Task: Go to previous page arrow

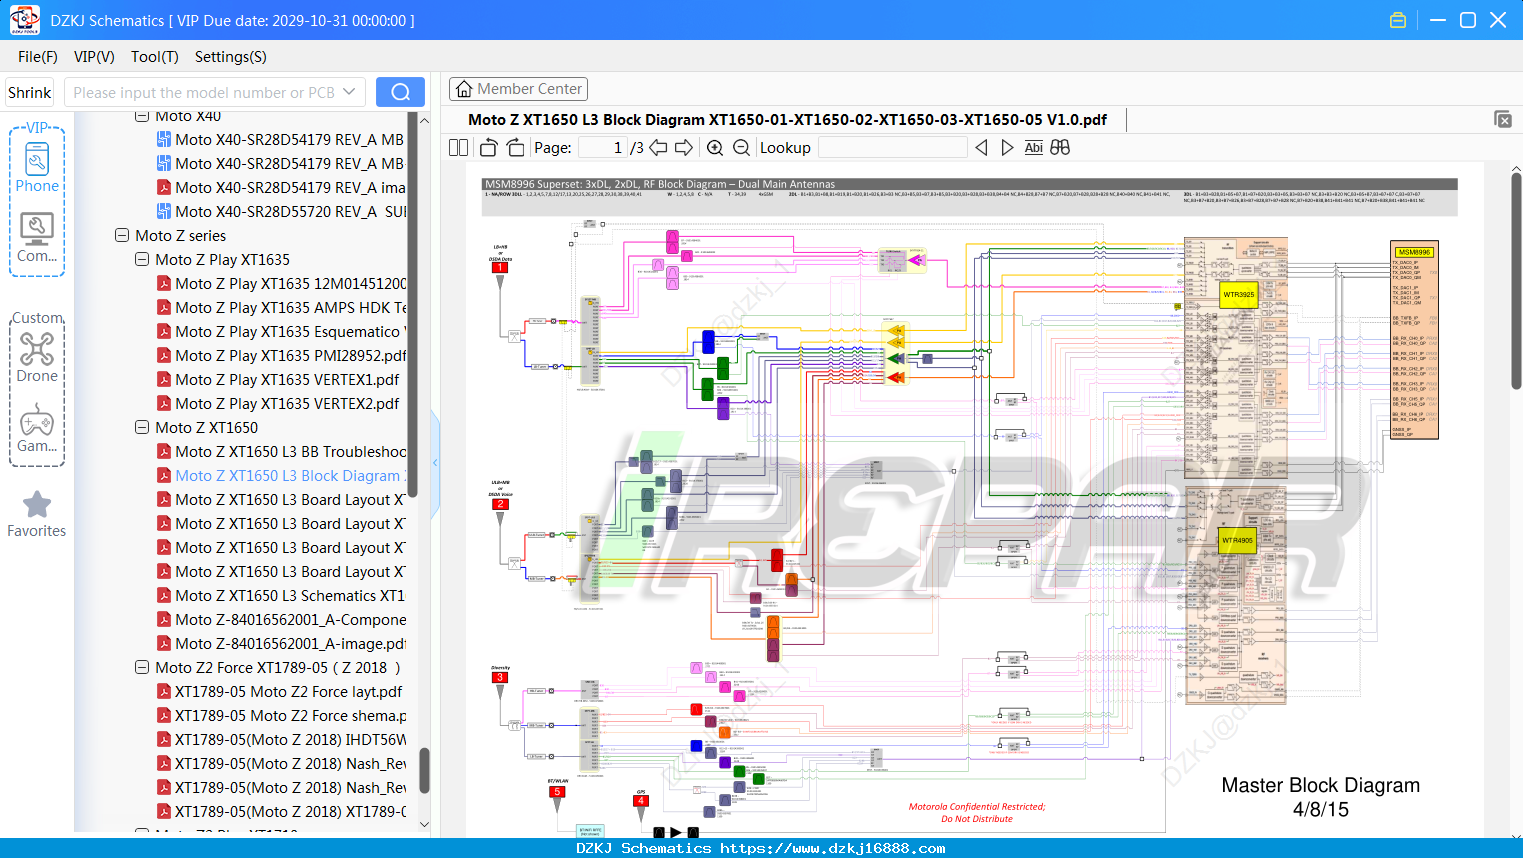Action: [x=658, y=148]
